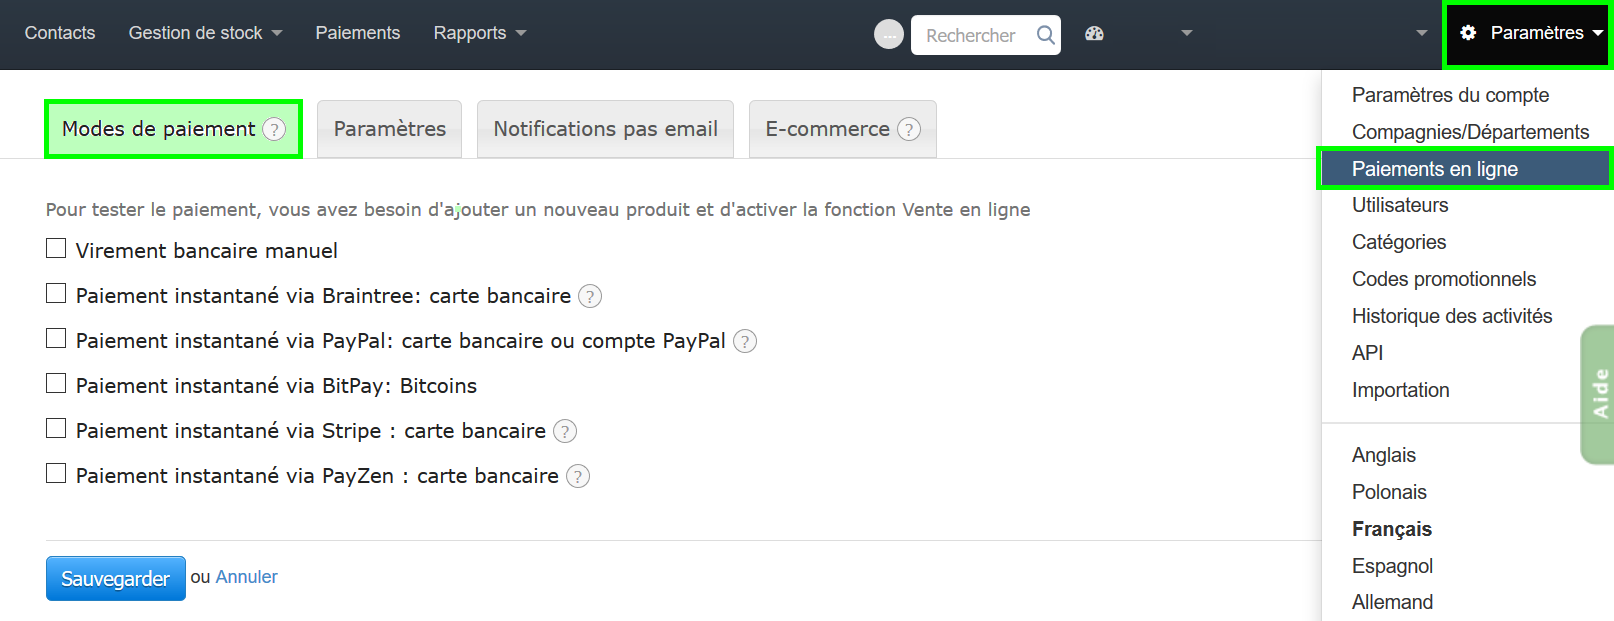Click help icon next to Braintree payment
This screenshot has width=1614, height=621.
pos(590,296)
